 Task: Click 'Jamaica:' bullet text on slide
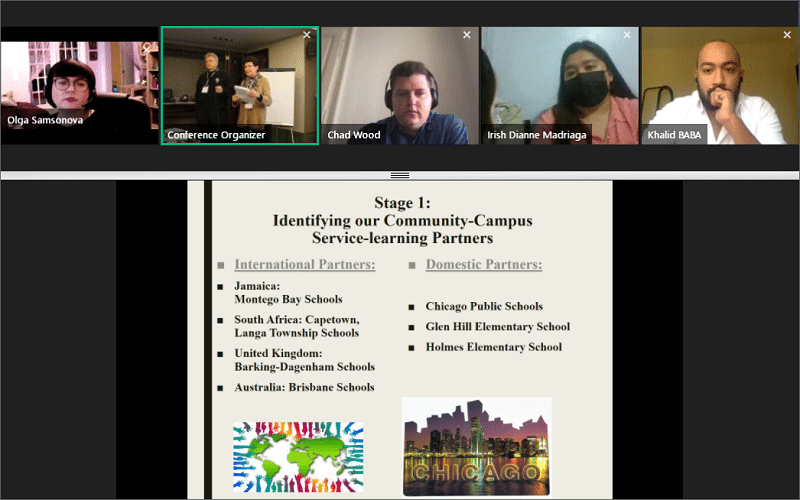pos(257,286)
